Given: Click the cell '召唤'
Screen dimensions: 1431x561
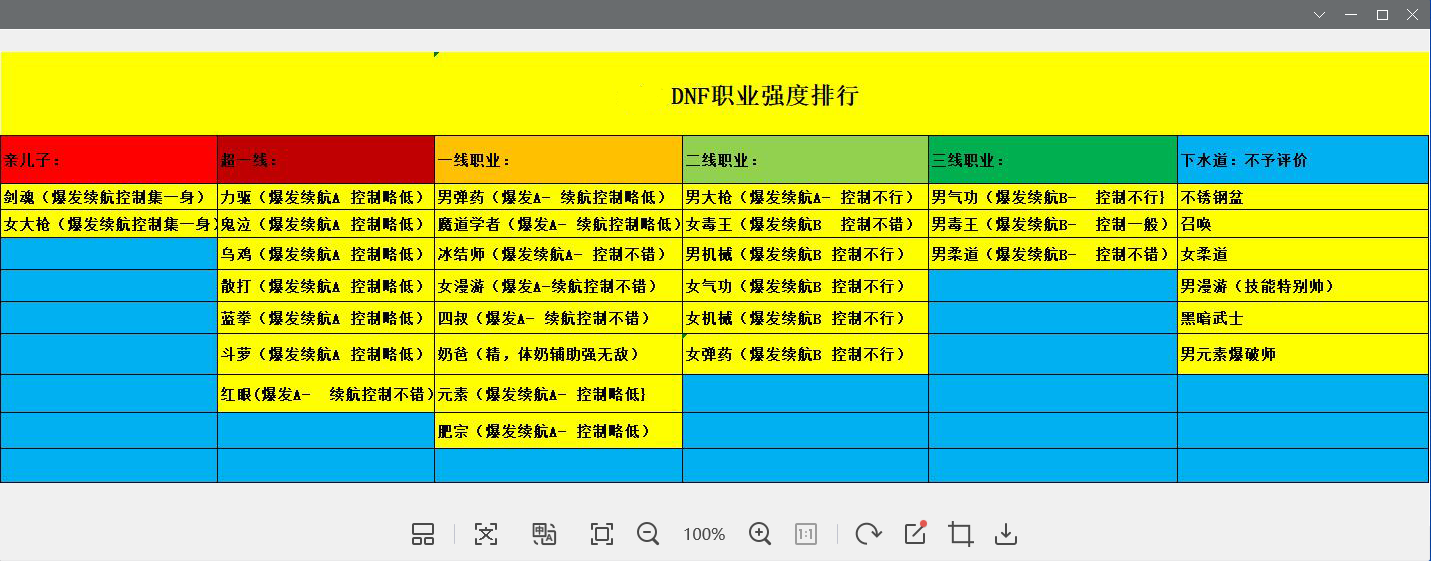Looking at the screenshot, I should click(1303, 224).
